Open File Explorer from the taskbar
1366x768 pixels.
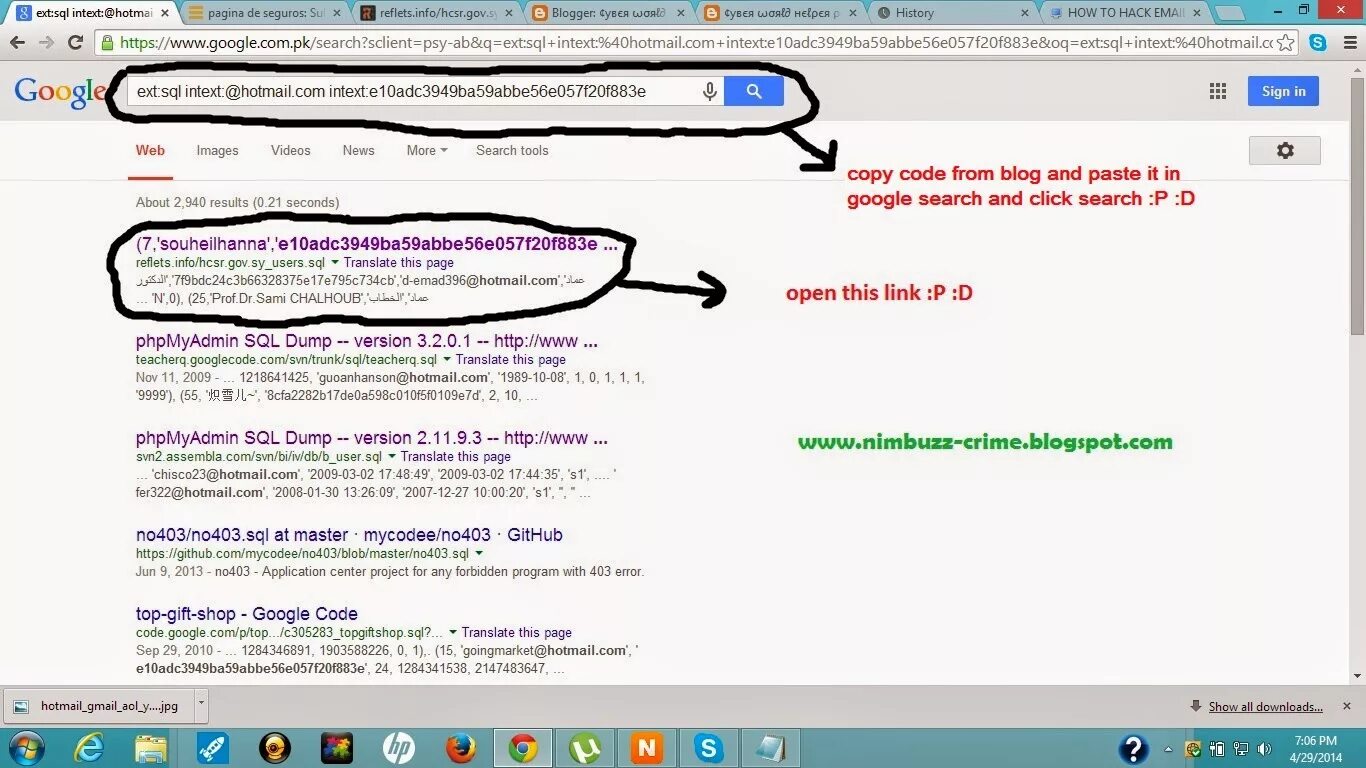(x=151, y=747)
